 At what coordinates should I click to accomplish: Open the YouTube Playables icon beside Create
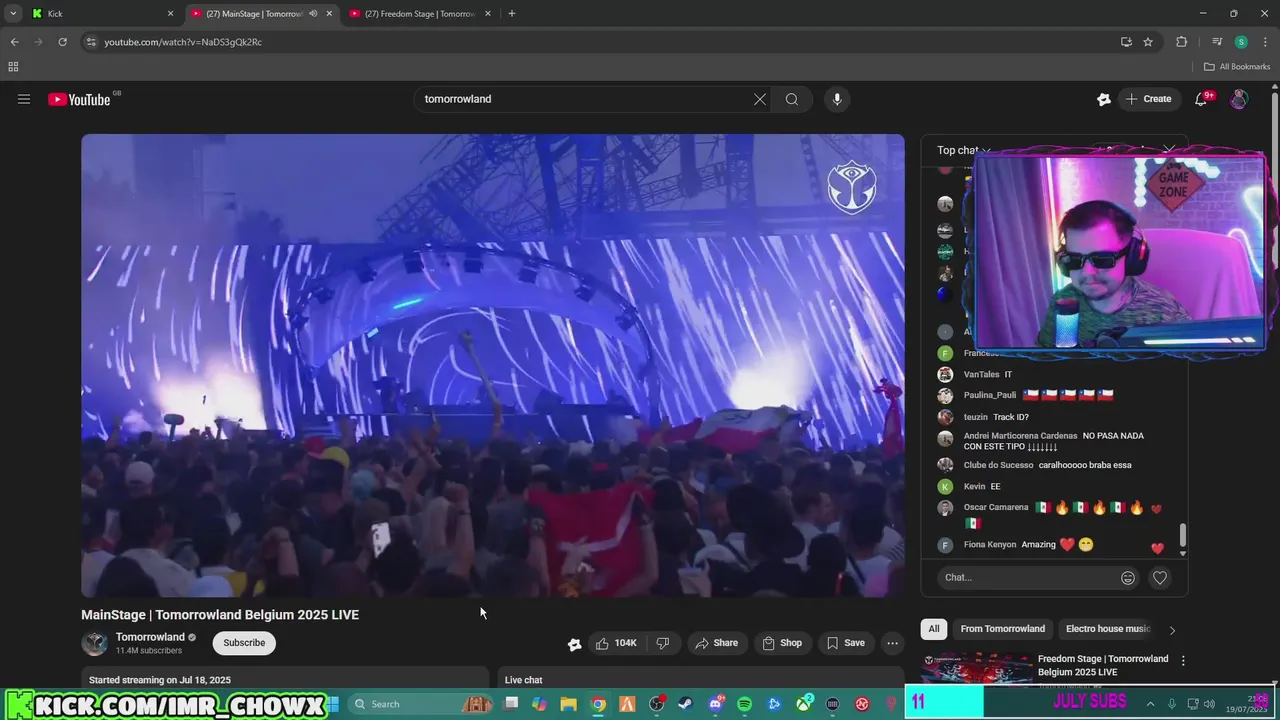[x=1104, y=99]
